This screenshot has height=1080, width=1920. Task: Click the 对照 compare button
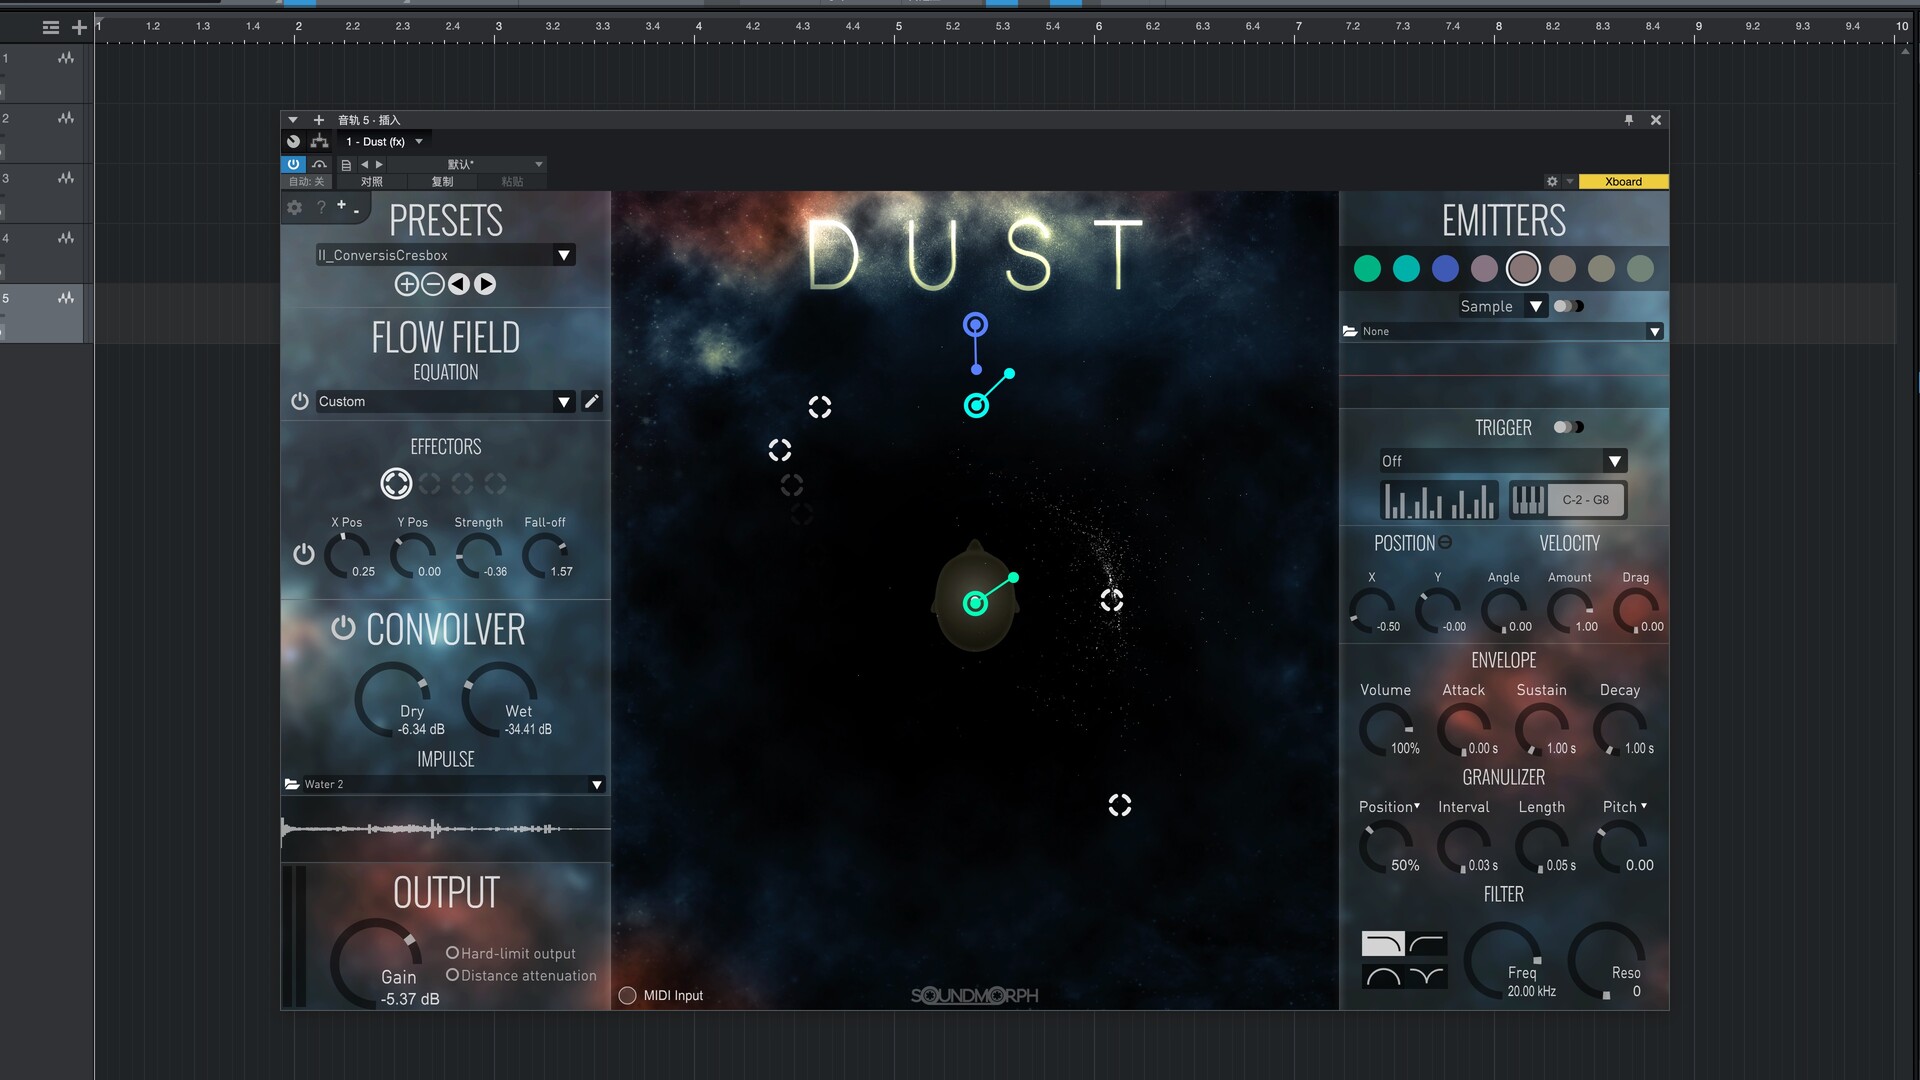tap(372, 182)
